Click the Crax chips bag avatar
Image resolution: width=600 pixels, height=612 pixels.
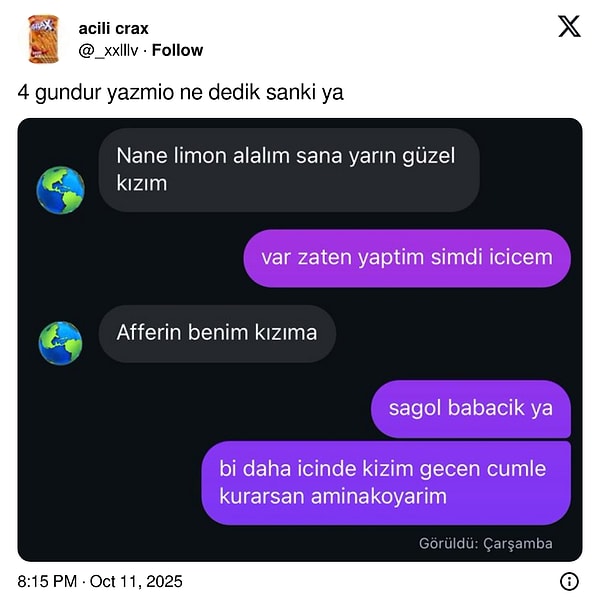pyautogui.click(x=43, y=39)
